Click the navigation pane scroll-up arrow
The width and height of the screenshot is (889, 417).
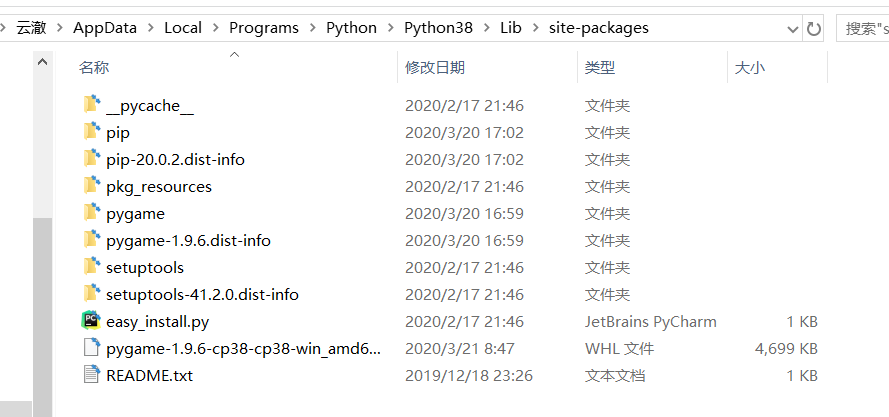coord(43,62)
